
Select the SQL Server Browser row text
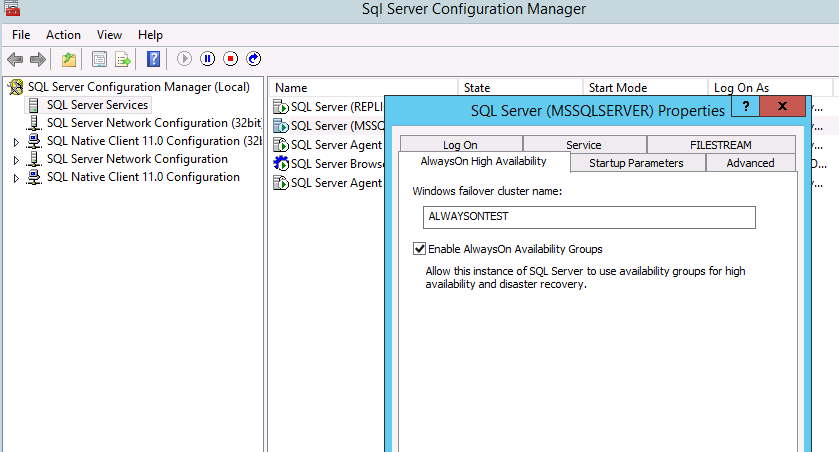[337, 163]
